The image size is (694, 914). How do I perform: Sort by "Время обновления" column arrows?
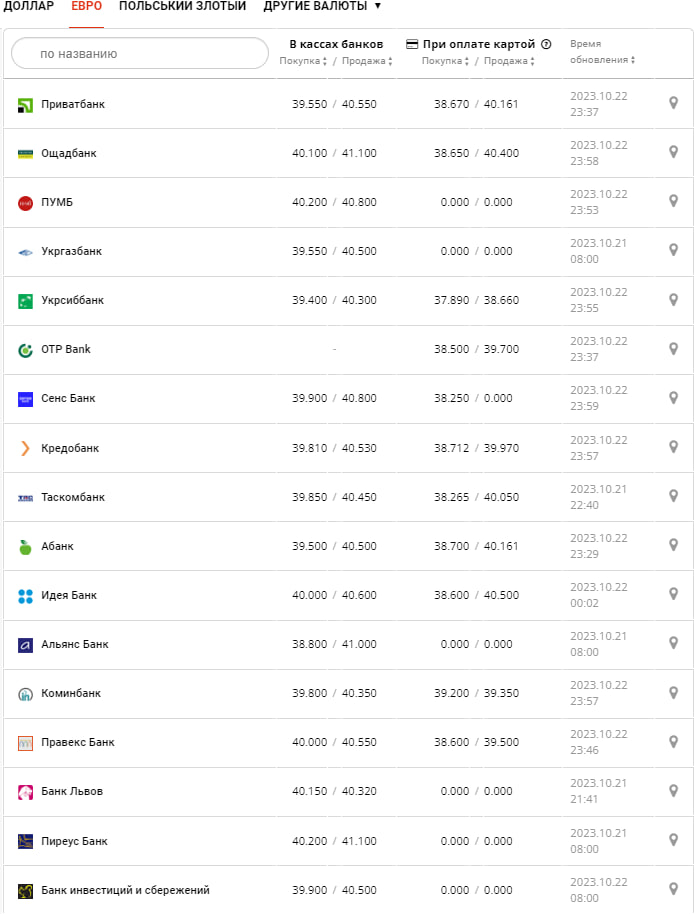pos(633,60)
